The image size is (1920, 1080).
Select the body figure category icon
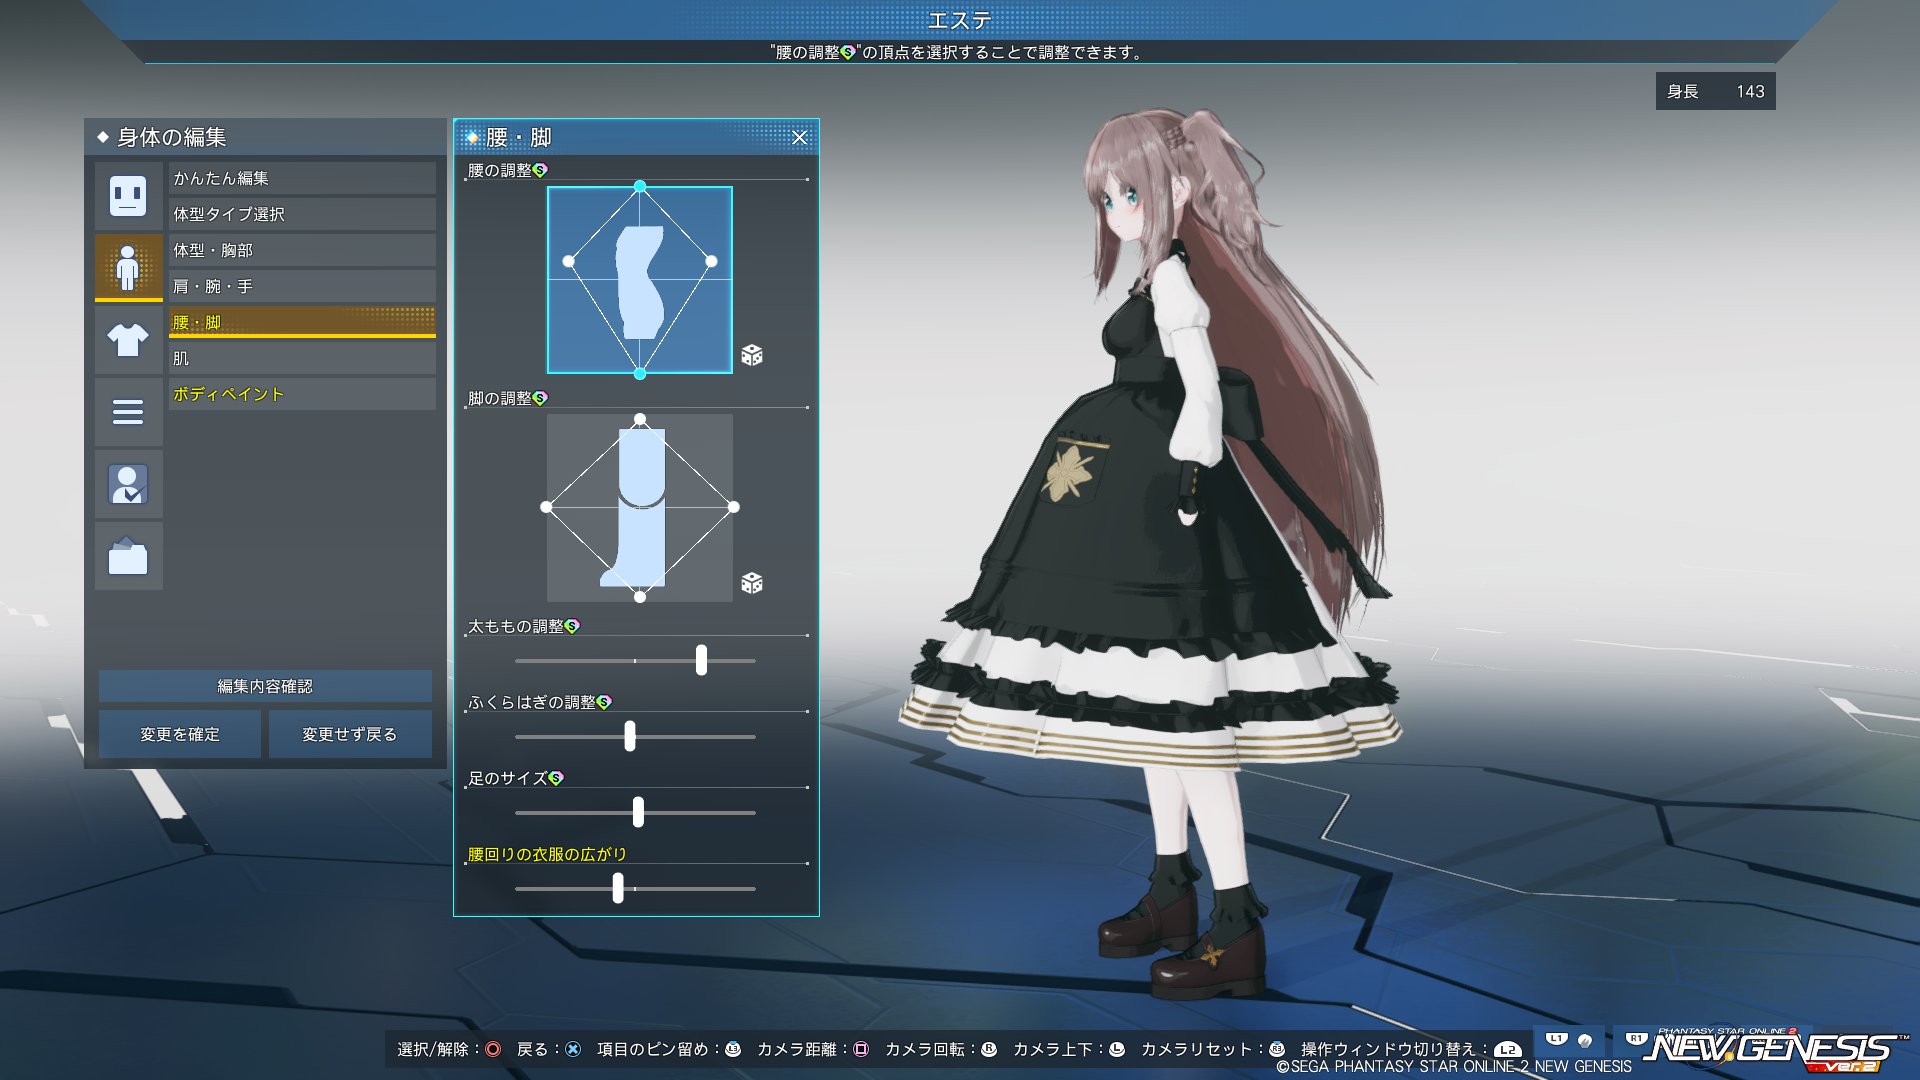click(x=128, y=266)
